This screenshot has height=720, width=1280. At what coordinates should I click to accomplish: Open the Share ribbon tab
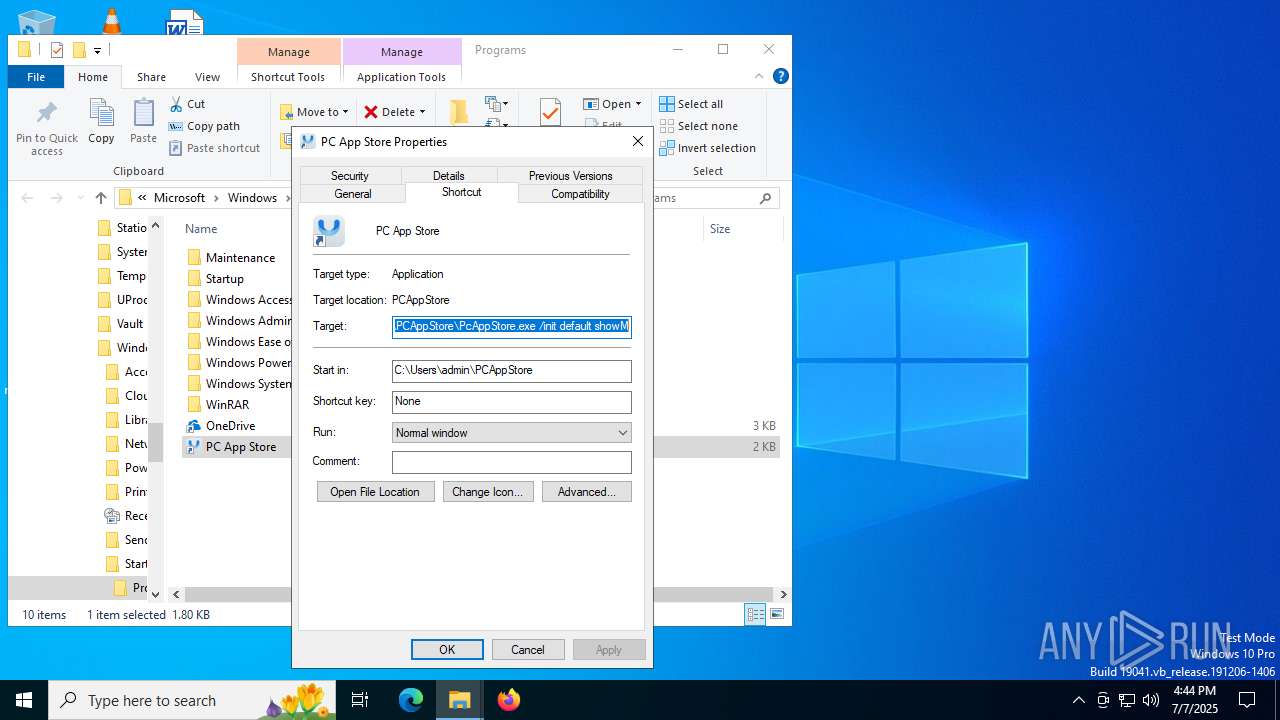coord(152,77)
